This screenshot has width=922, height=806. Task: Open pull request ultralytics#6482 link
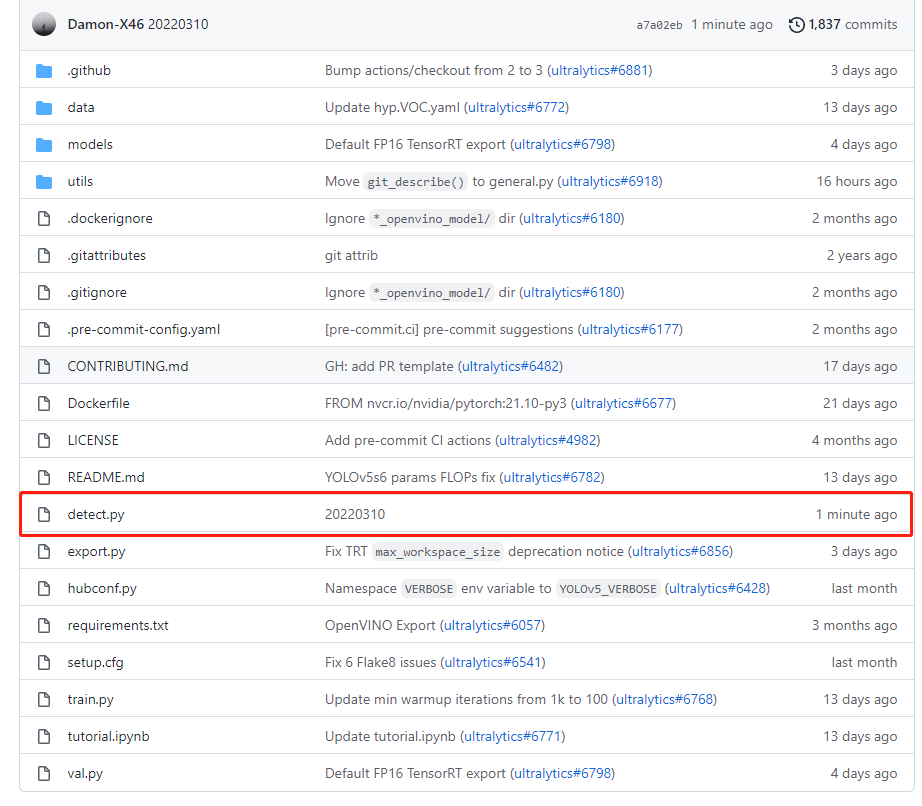[510, 367]
